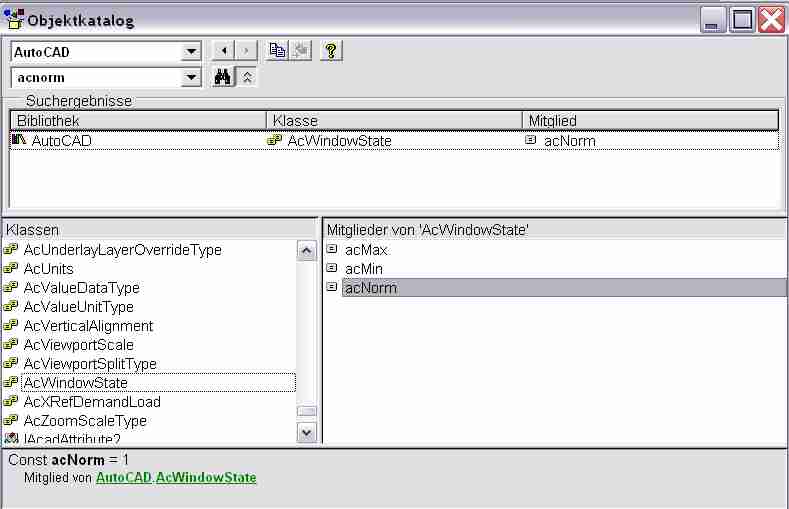Hide search results with the double-chevron button
Image resolution: width=789 pixels, height=509 pixels.
point(247,77)
